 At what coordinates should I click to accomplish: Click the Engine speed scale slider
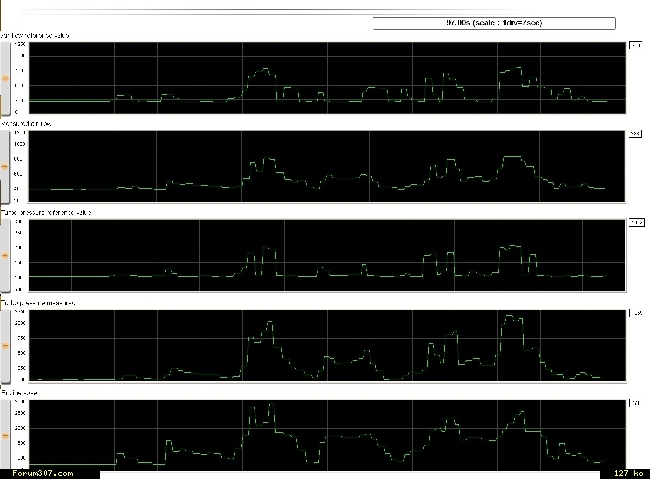5,435
